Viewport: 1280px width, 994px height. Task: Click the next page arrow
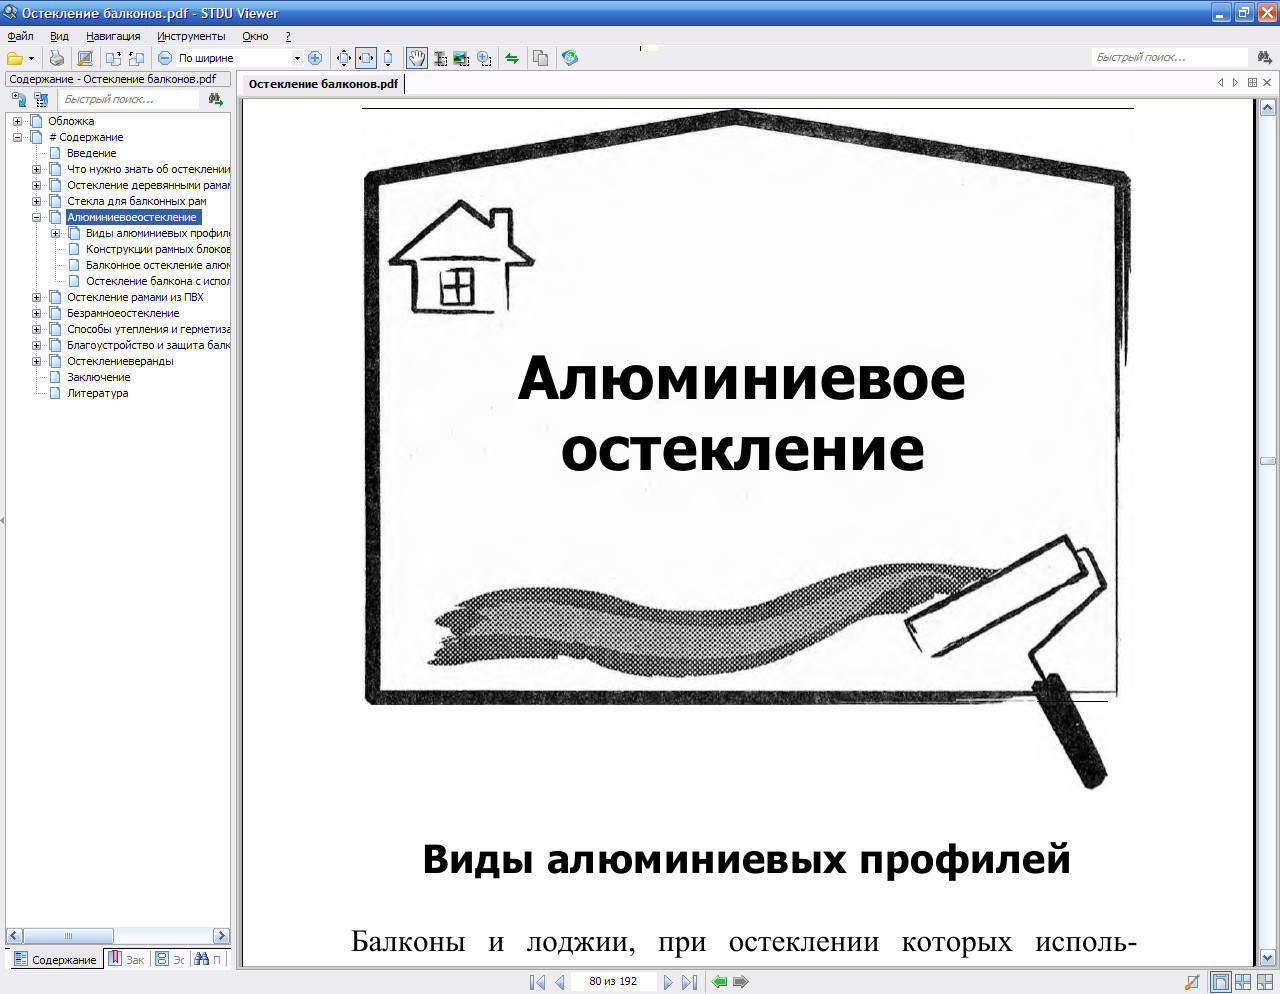click(668, 982)
